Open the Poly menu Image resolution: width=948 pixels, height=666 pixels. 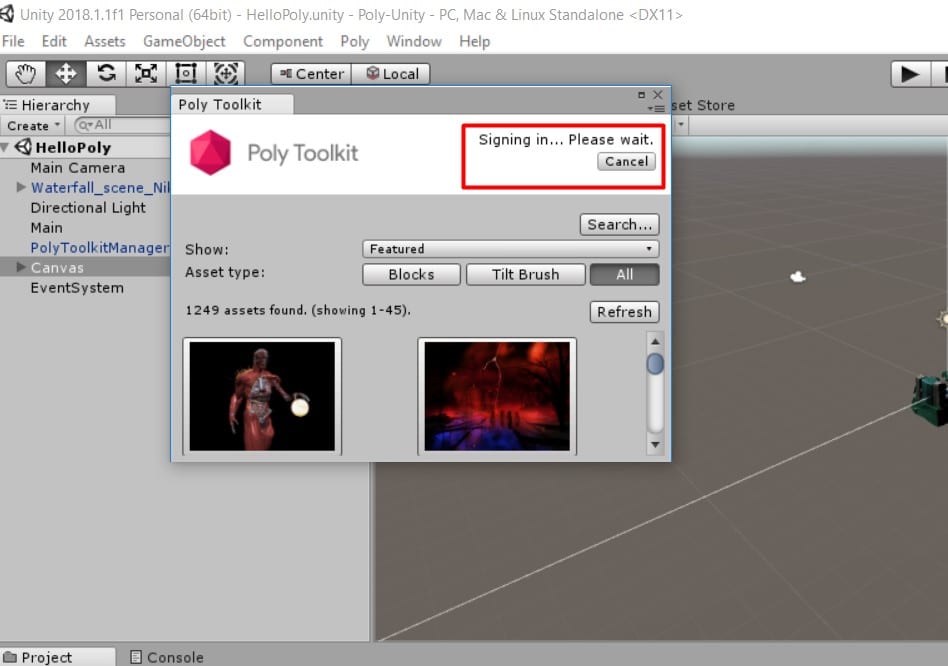(x=354, y=41)
